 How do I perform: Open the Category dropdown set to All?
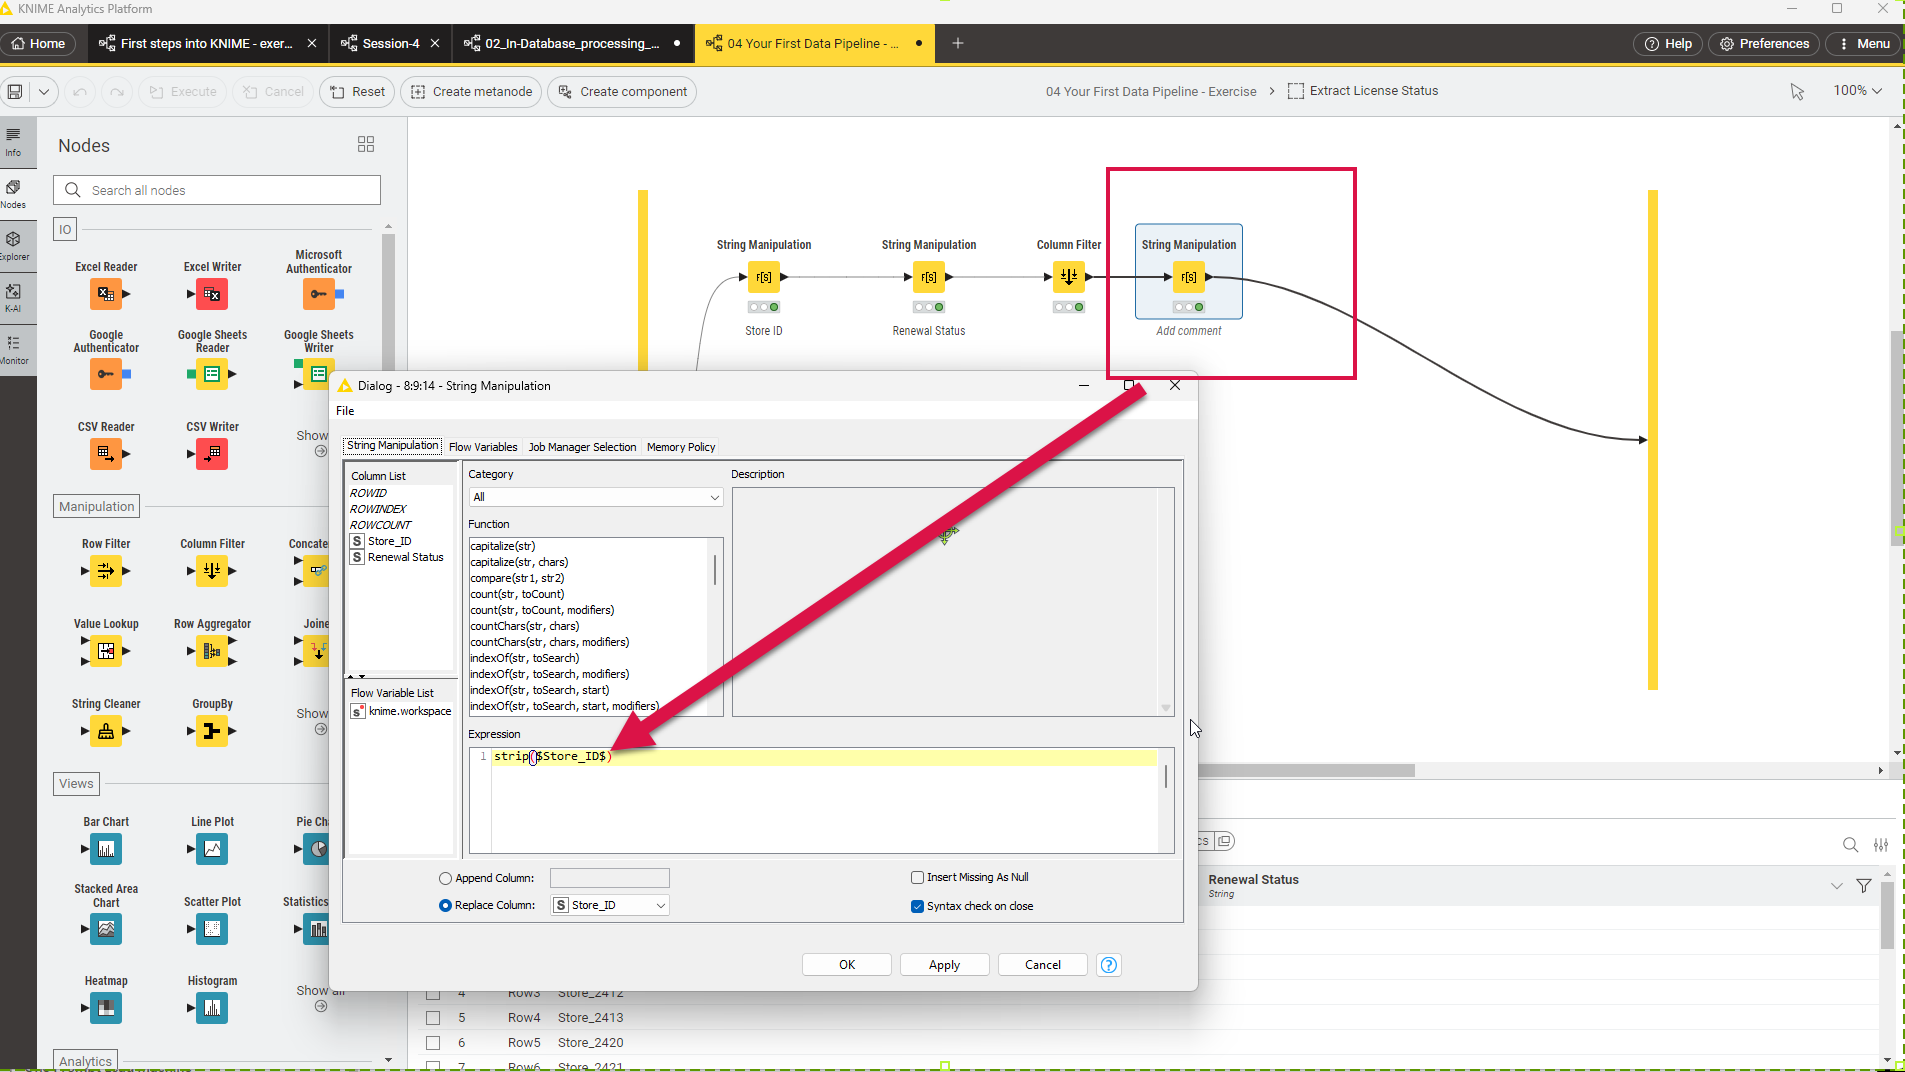click(x=595, y=497)
